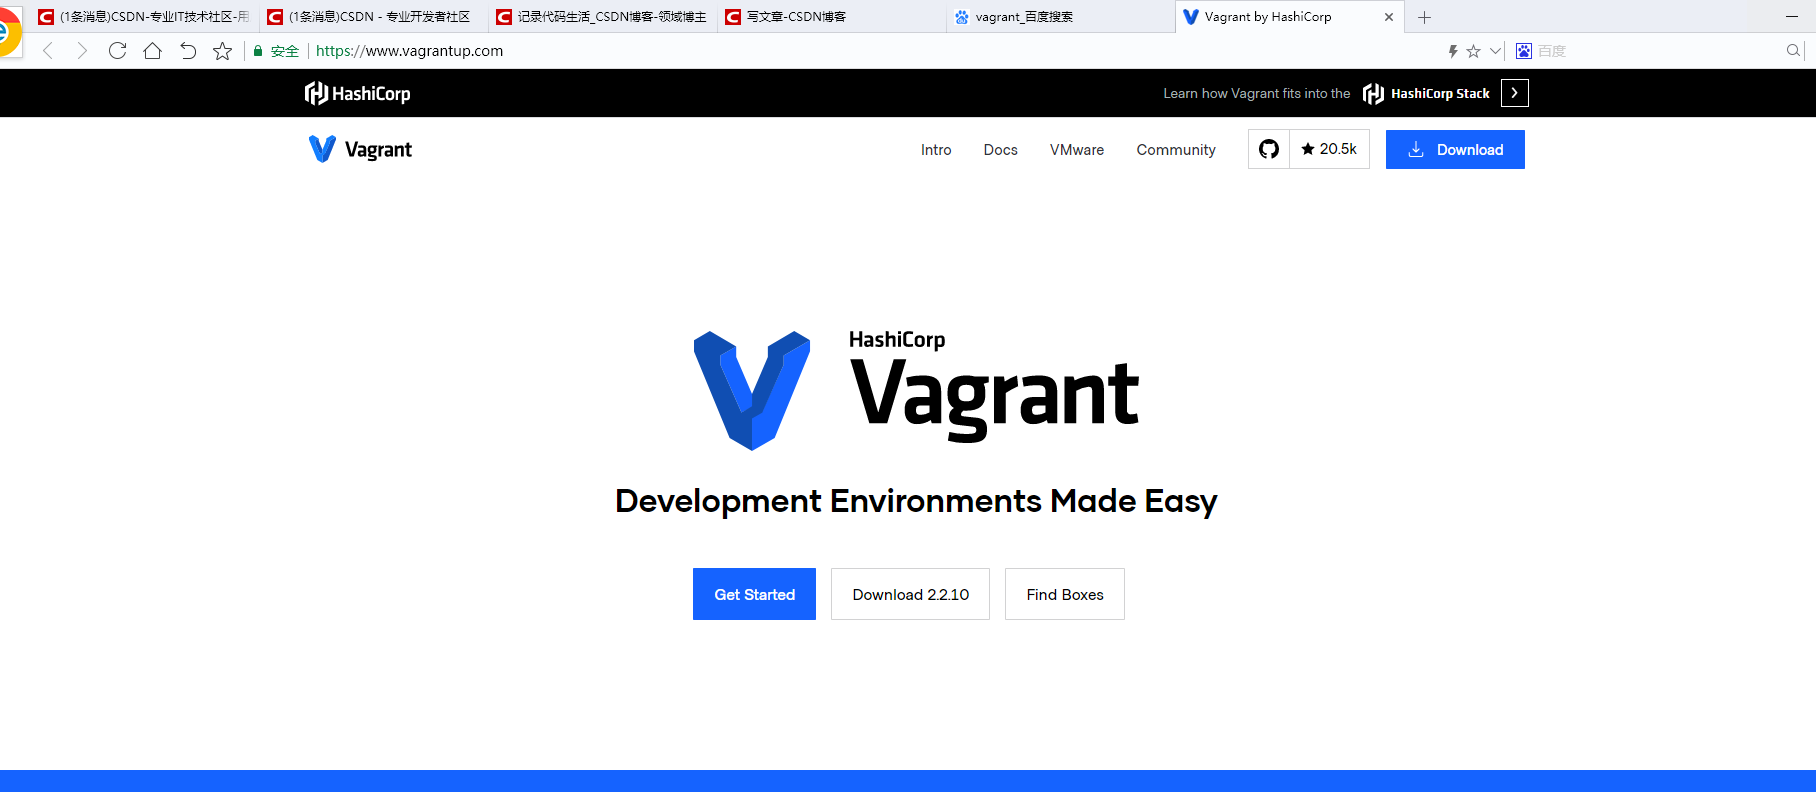This screenshot has height=792, width=1816.
Task: Click the blue Download button in navbar
Action: pos(1455,149)
